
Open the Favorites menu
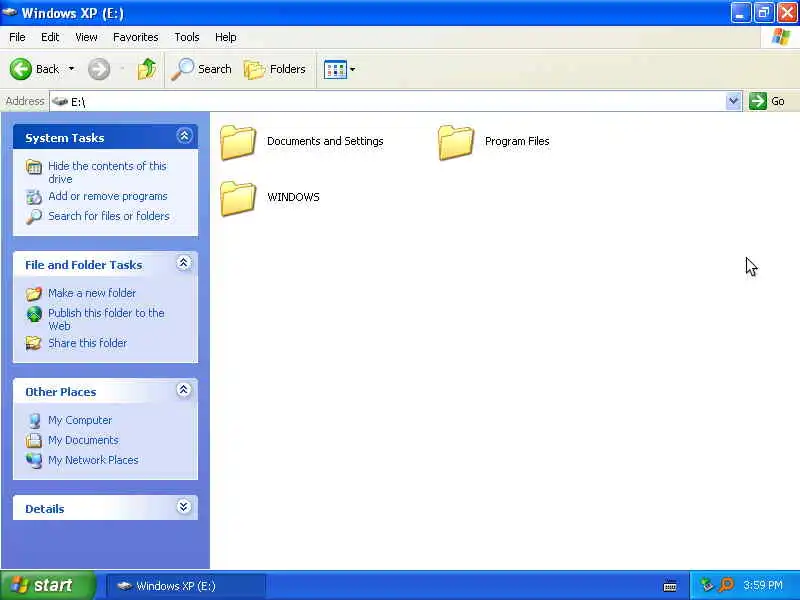136,37
